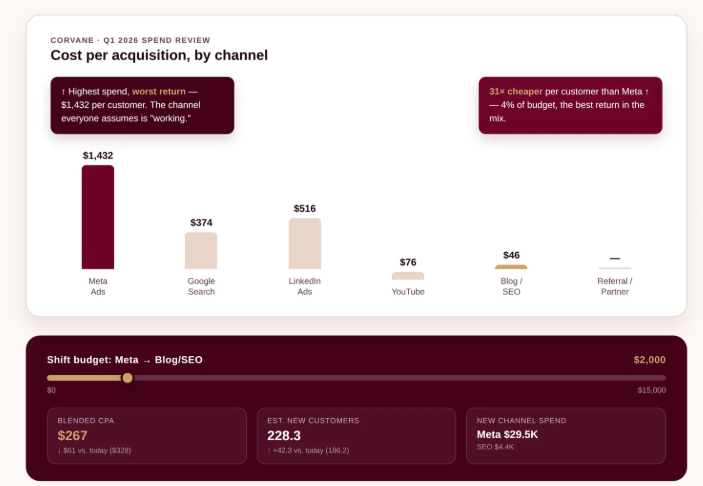The width and height of the screenshot is (703, 486).
Task: Click the $2,000 shift amount readout
Action: 649,360
